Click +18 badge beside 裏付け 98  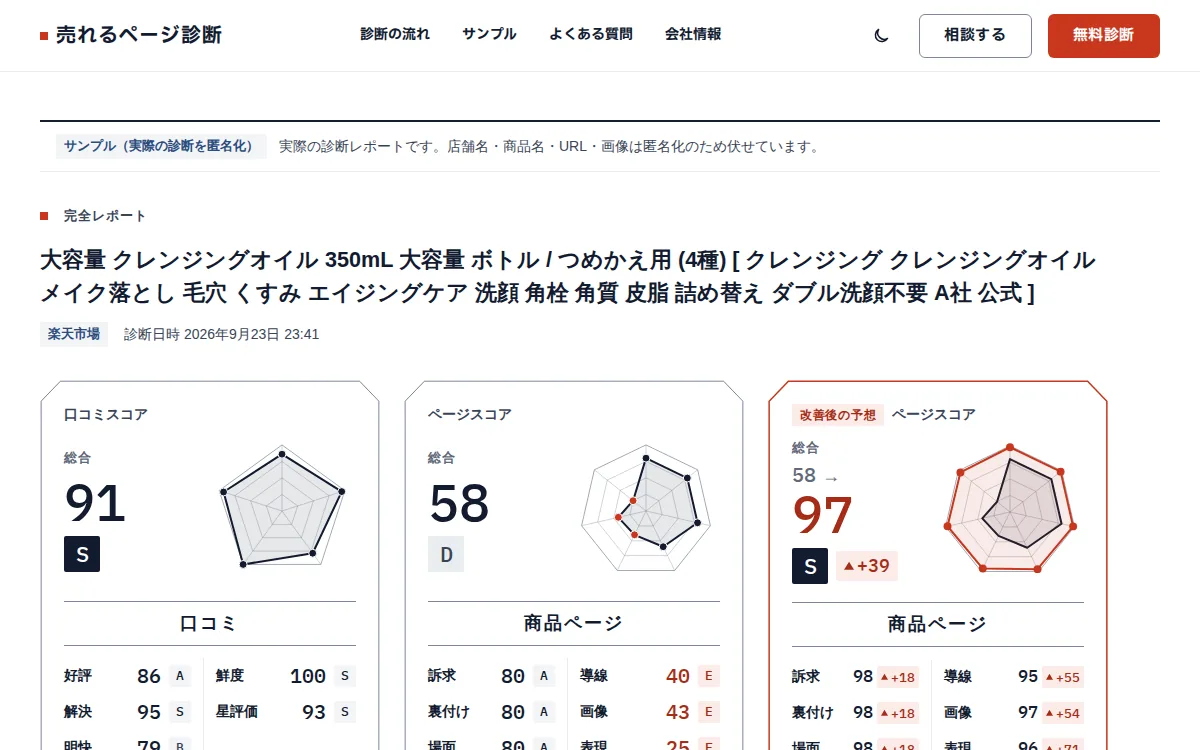click(x=898, y=713)
